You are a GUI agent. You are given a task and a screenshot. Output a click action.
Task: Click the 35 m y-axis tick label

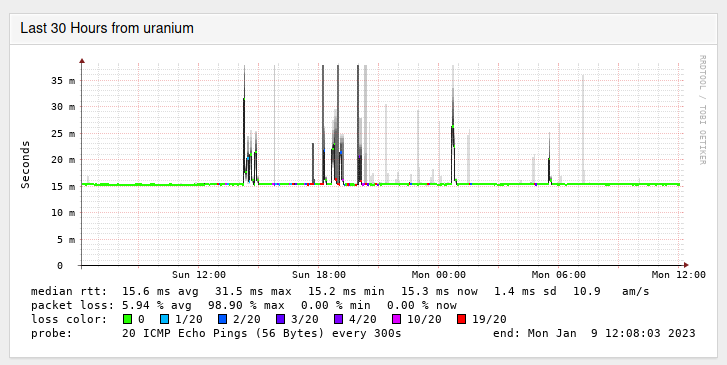tap(63, 81)
